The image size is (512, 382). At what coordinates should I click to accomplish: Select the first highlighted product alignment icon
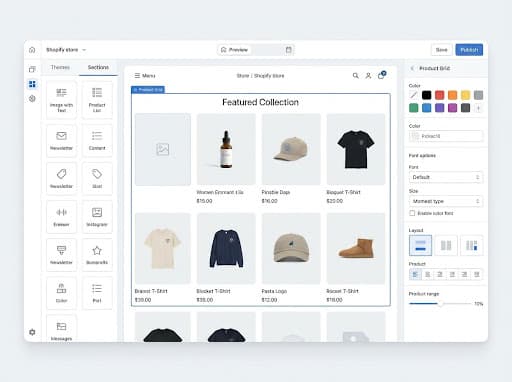pos(415,274)
